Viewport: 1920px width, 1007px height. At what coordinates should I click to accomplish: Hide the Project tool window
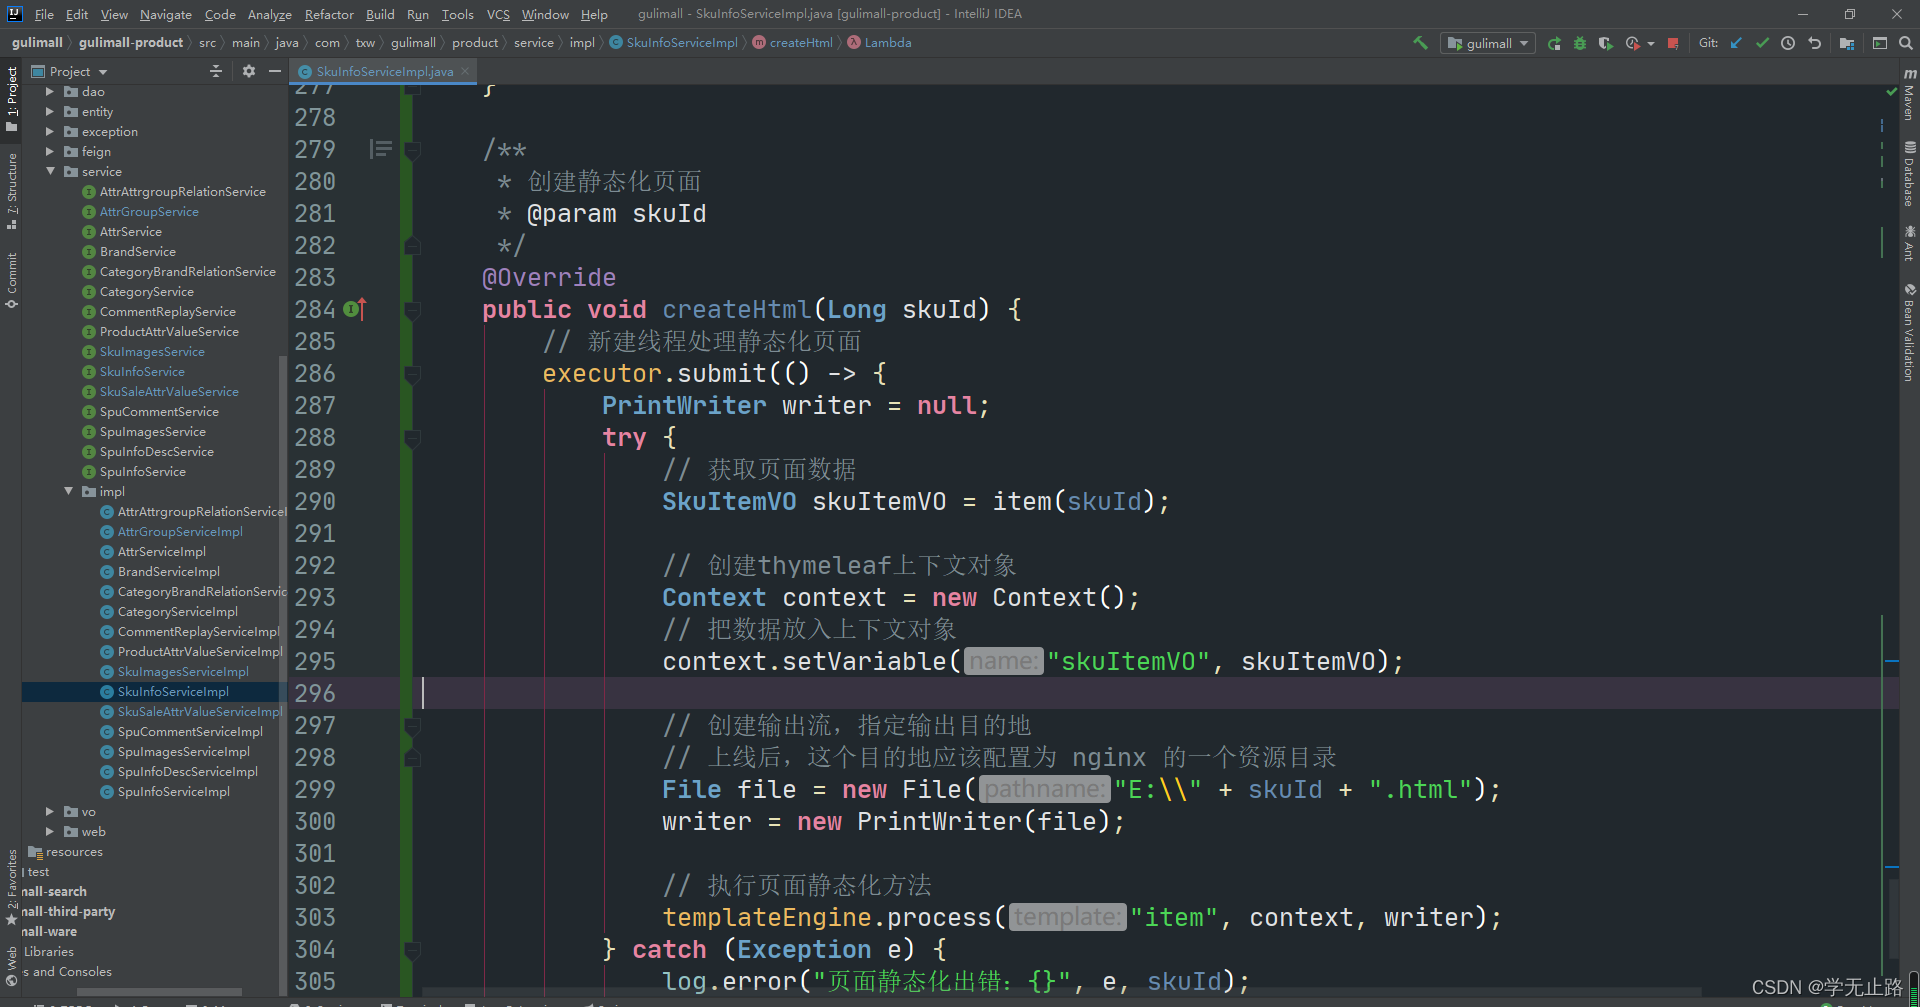pyautogui.click(x=274, y=71)
